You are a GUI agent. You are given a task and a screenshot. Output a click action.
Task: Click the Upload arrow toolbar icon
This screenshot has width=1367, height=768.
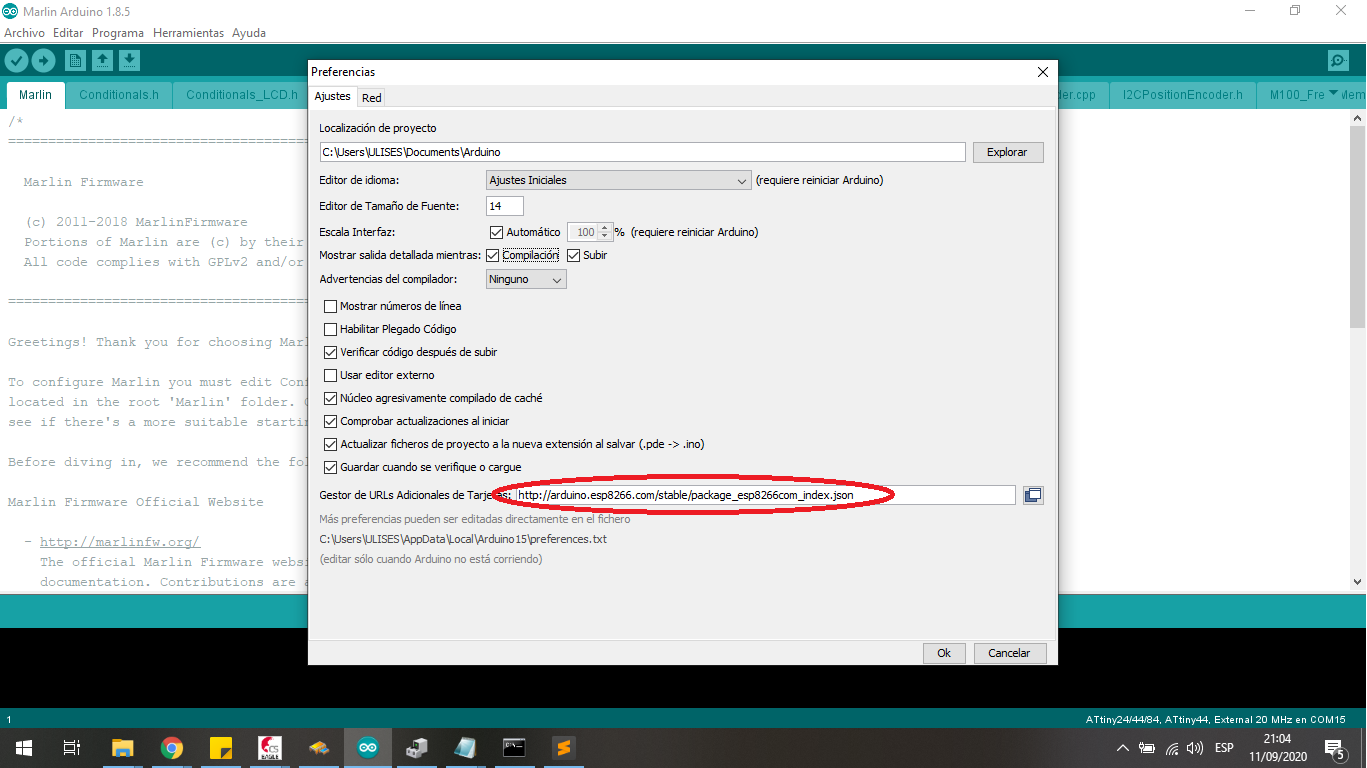coord(43,61)
